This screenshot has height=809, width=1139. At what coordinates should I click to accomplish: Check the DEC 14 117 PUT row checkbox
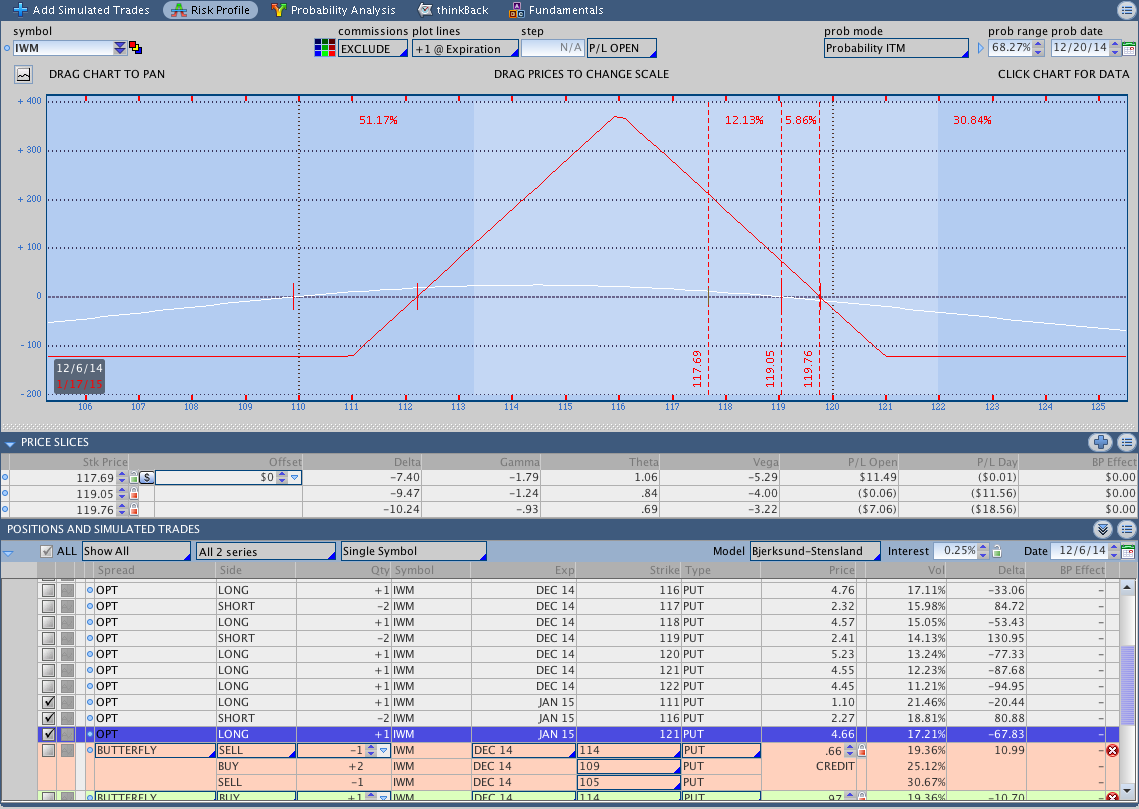(x=48, y=606)
